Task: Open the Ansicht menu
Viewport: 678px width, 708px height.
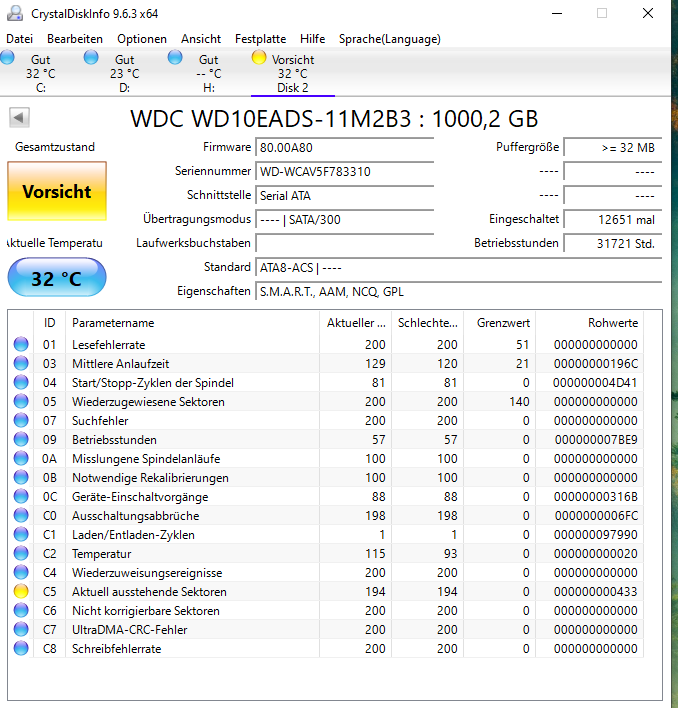Action: coord(201,39)
